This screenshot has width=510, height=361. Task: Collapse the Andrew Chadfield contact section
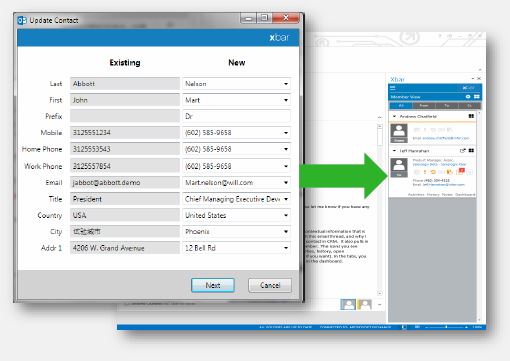coord(395,116)
